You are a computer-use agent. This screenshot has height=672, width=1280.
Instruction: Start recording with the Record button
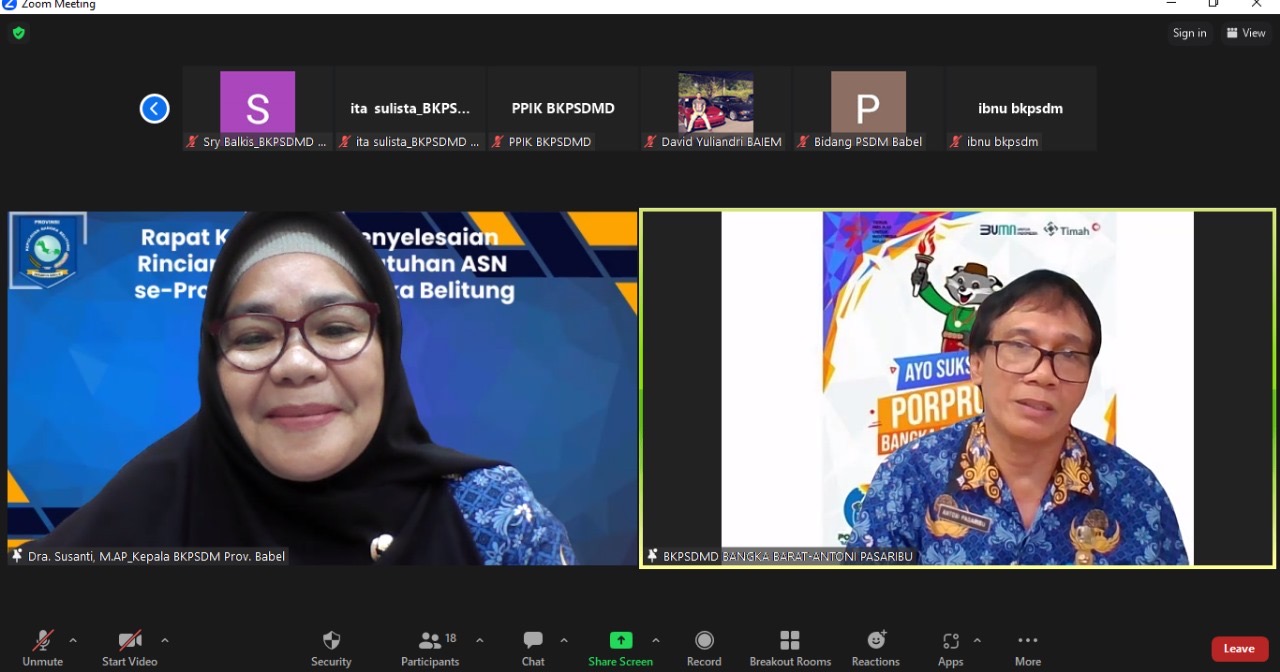(704, 648)
